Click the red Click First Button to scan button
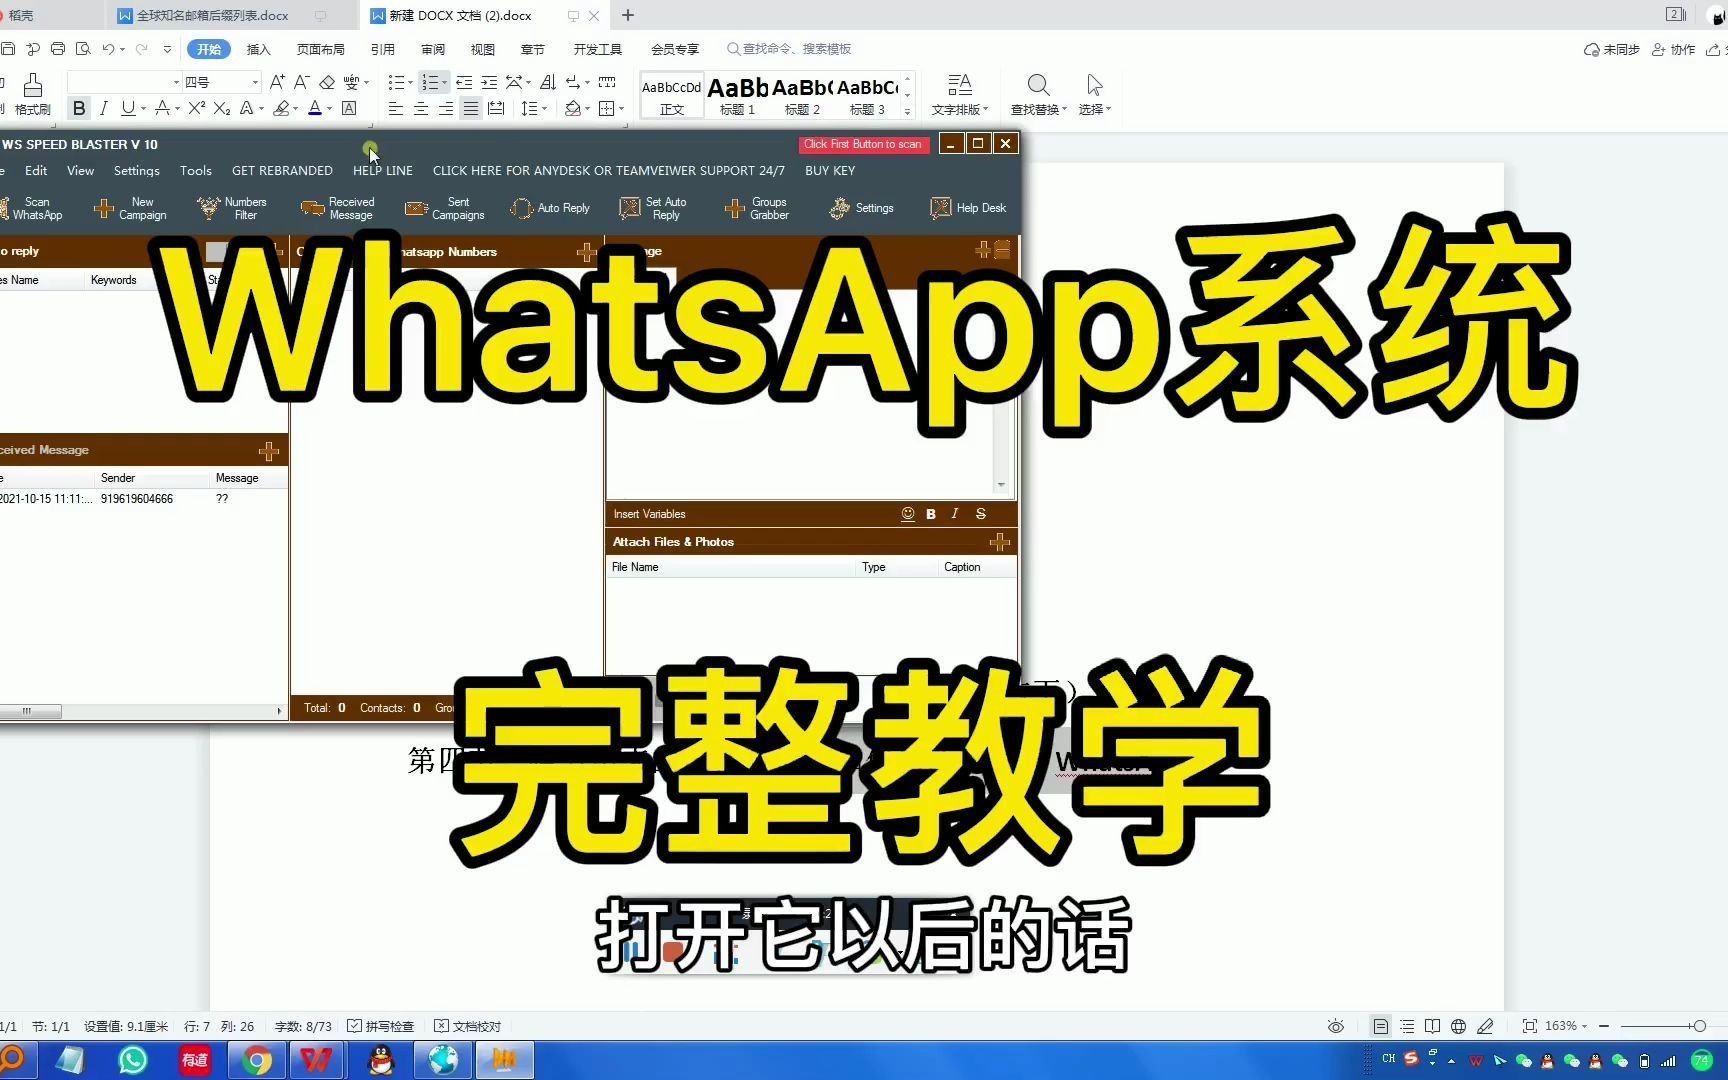Image resolution: width=1728 pixels, height=1080 pixels. (863, 144)
